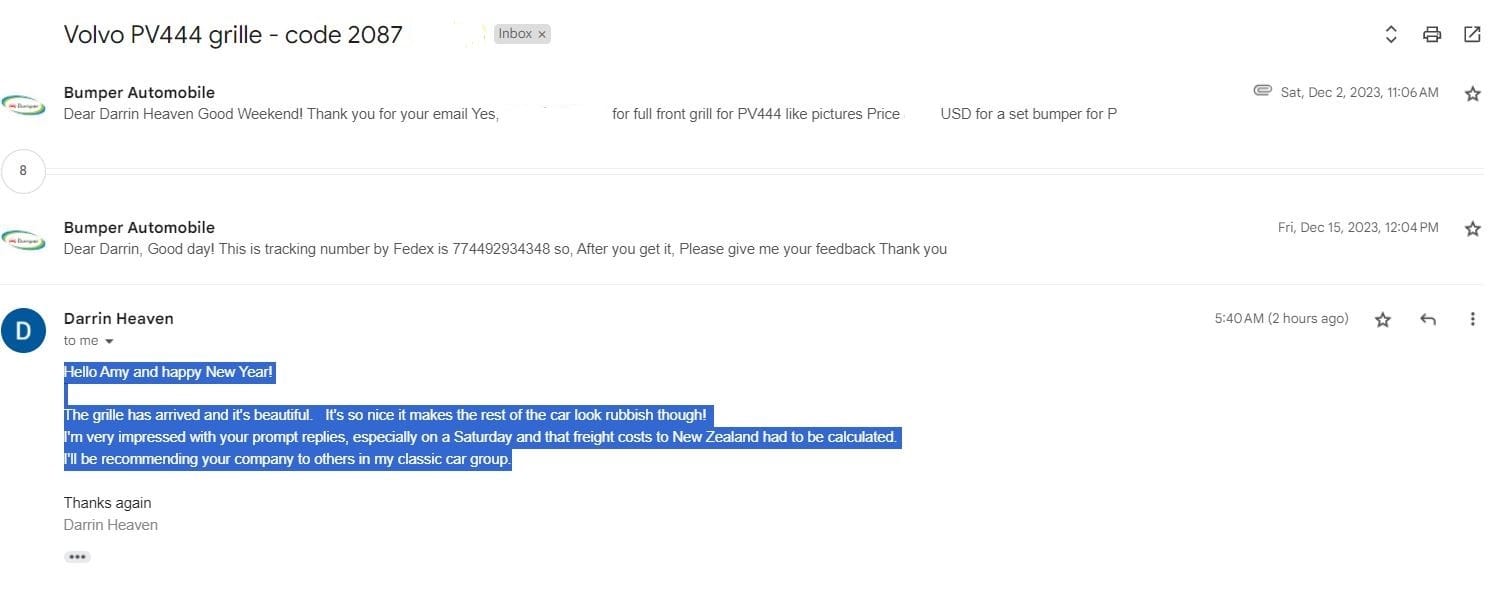Show recipient details next to "to me"

(x=109, y=341)
